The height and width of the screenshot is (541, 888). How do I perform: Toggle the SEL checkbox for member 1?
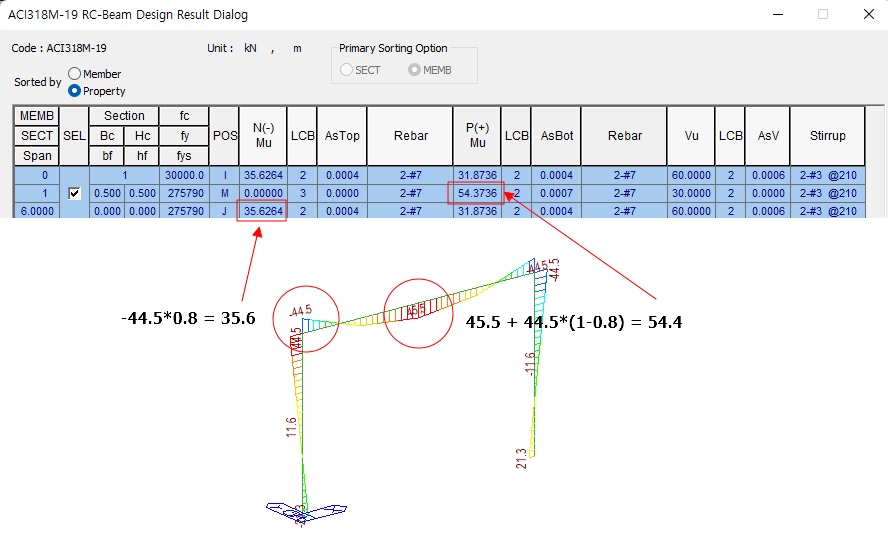(x=74, y=194)
